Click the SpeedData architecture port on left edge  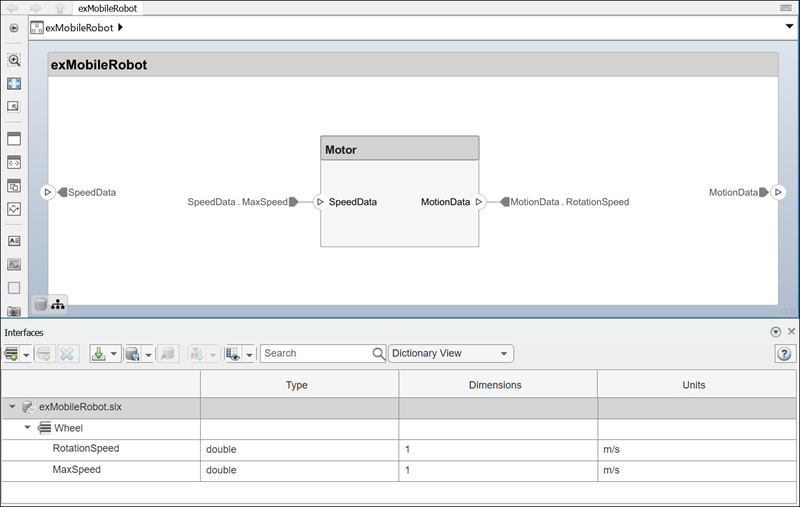(47, 192)
